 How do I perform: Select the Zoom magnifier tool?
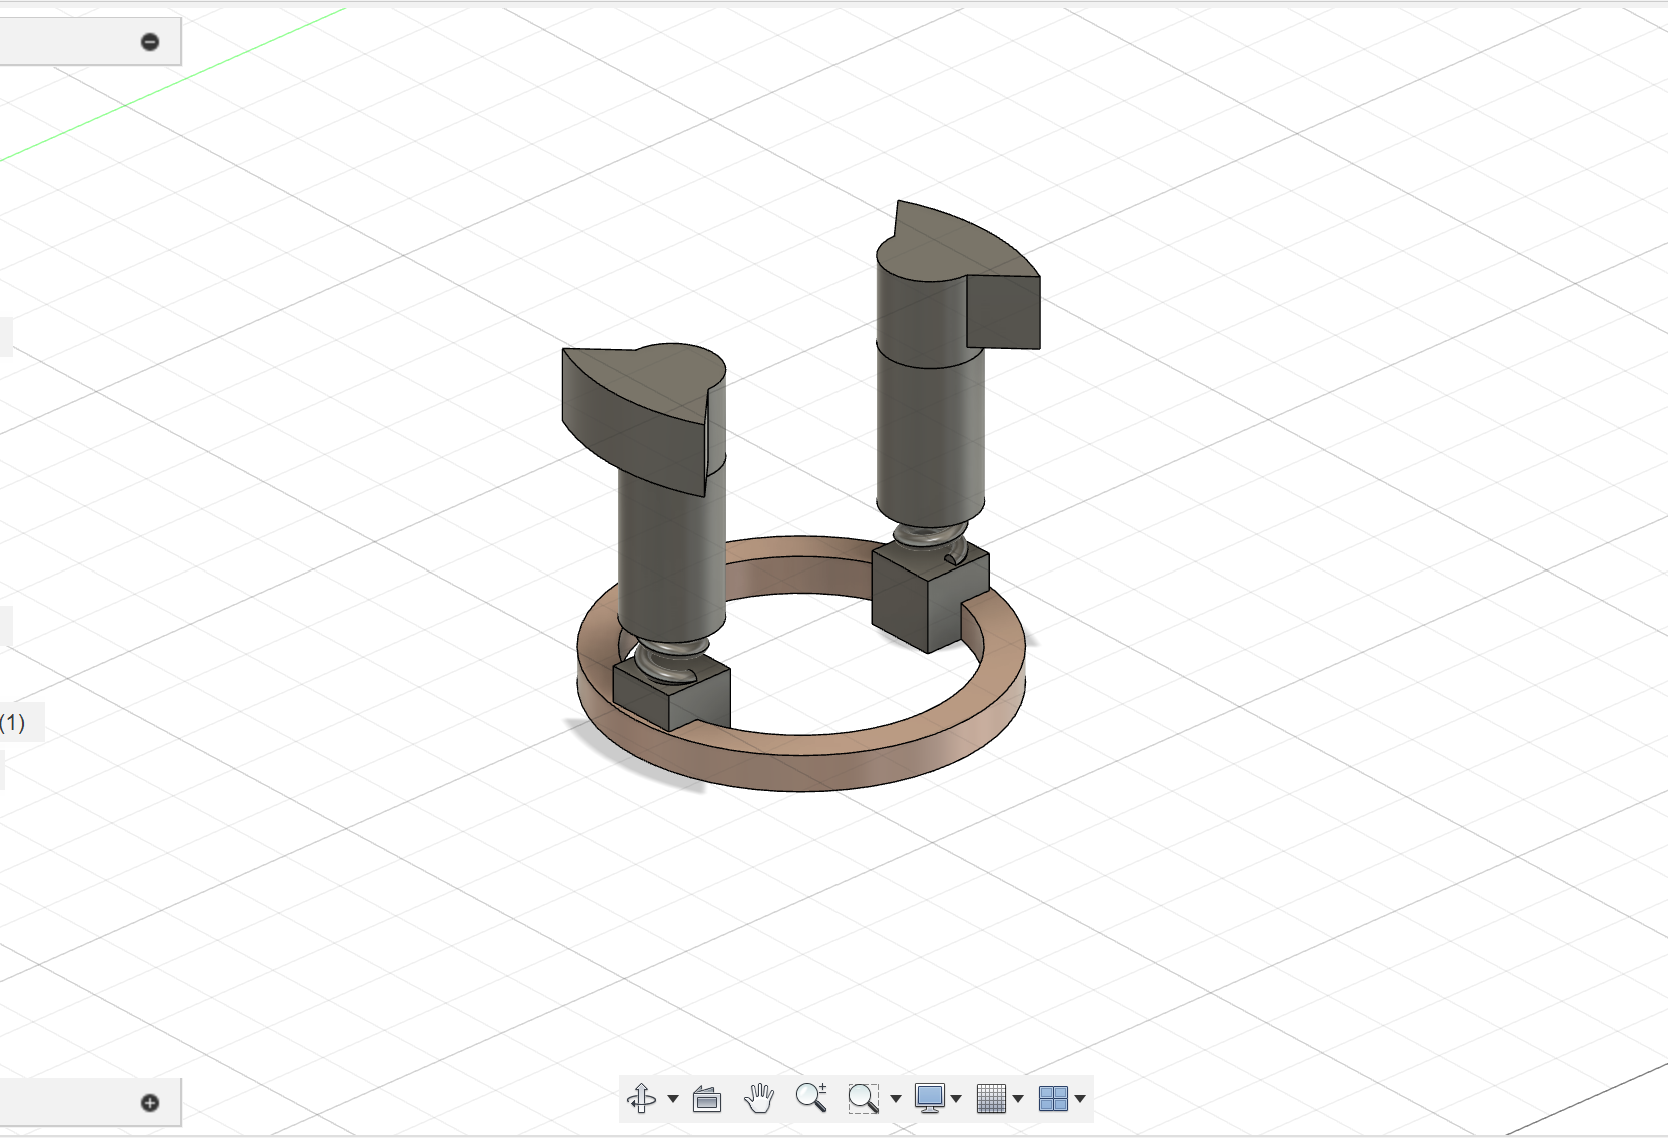click(x=811, y=1098)
